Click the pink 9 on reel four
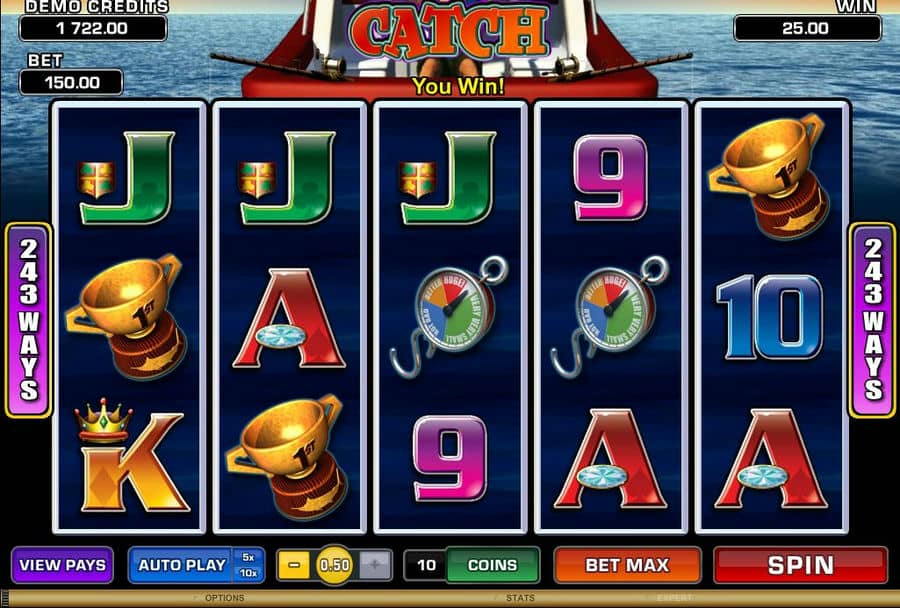This screenshot has width=900, height=608. 611,177
